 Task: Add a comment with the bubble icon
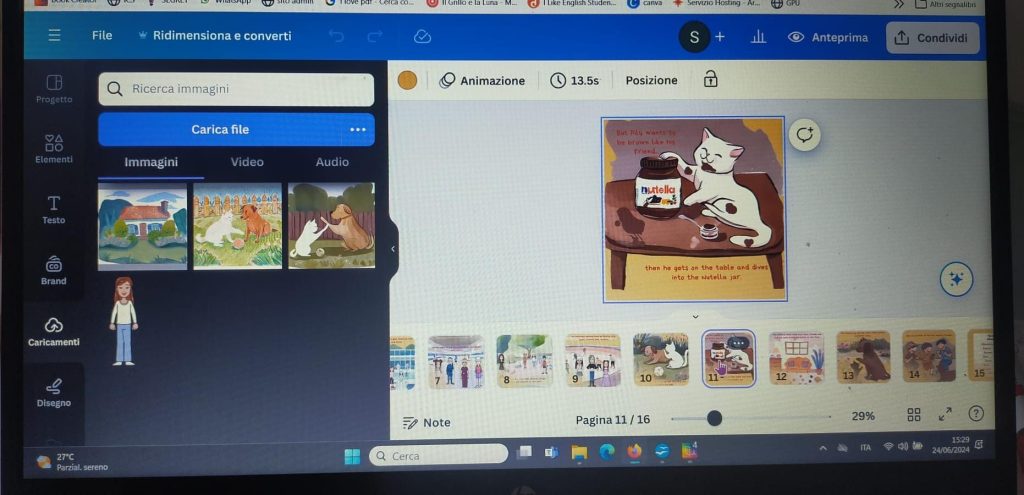pyautogui.click(x=804, y=135)
